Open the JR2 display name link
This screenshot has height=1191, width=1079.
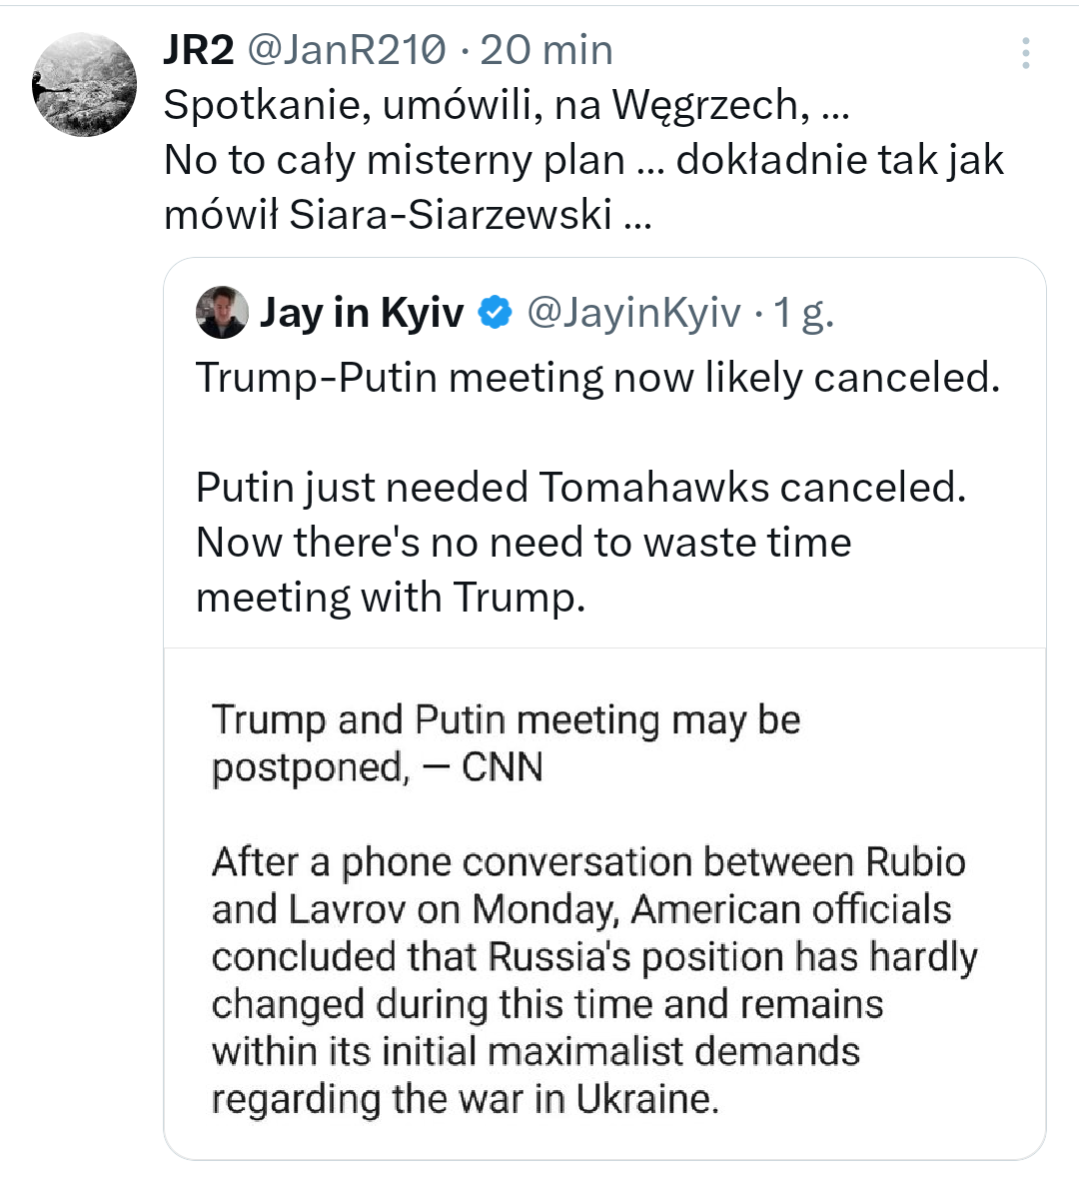pos(198,50)
